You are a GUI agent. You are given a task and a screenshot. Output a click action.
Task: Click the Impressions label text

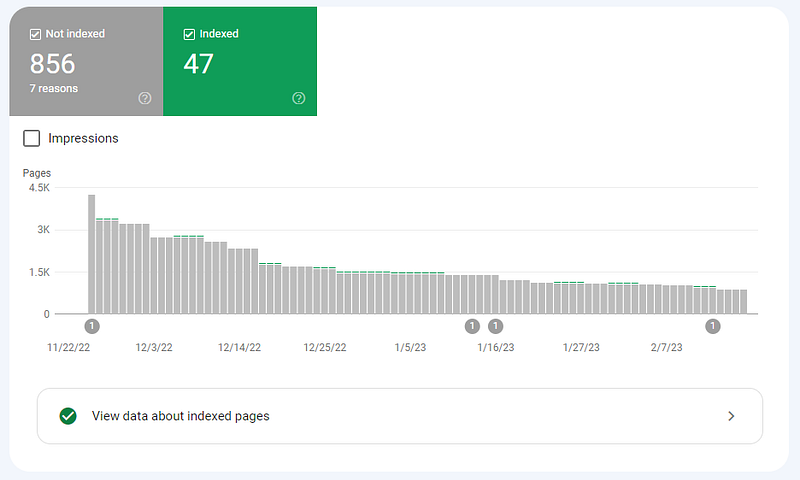point(83,138)
